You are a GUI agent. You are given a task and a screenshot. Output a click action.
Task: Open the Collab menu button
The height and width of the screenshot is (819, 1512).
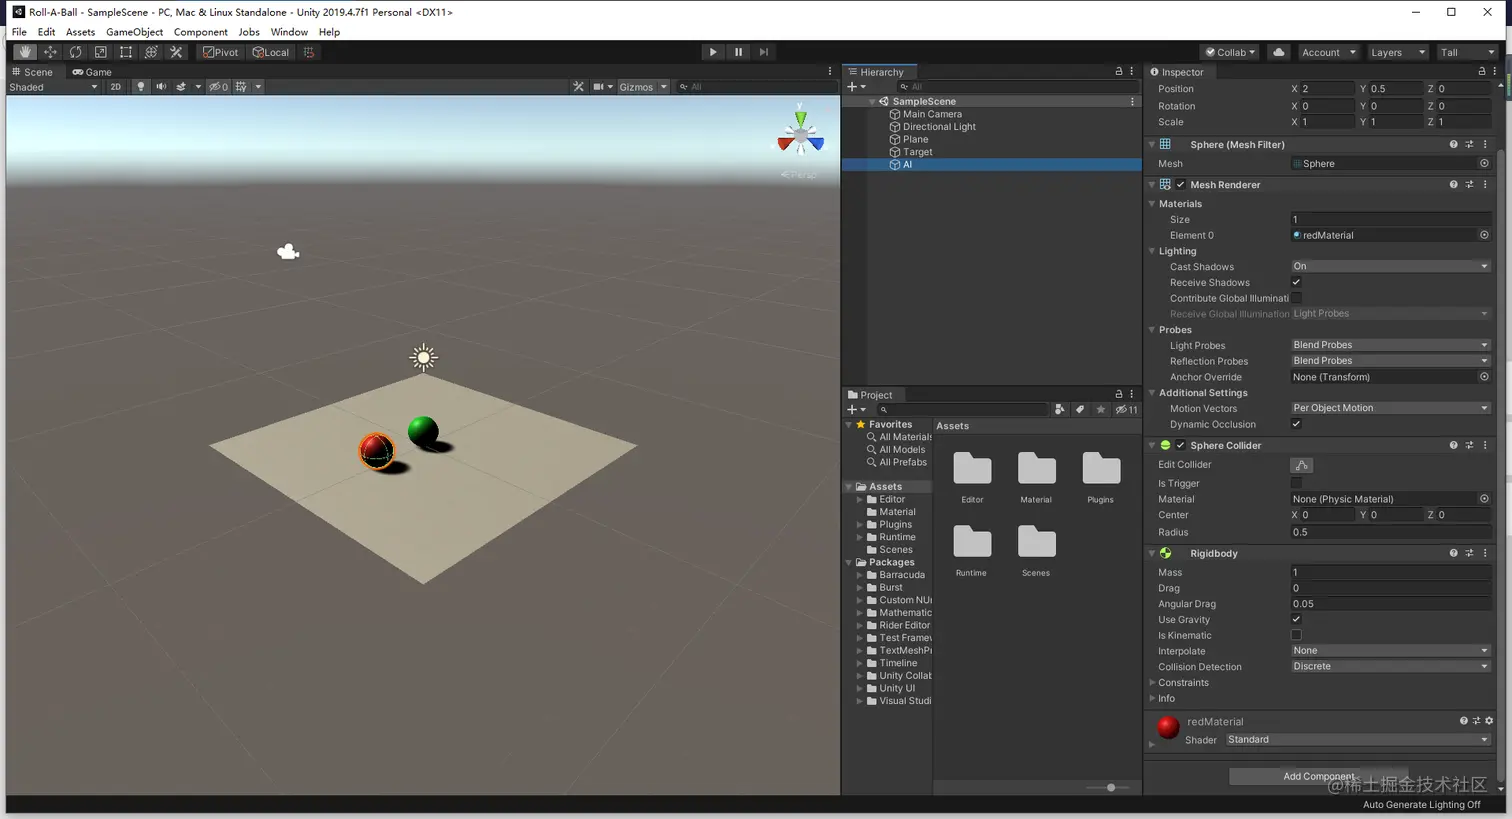(x=1230, y=52)
